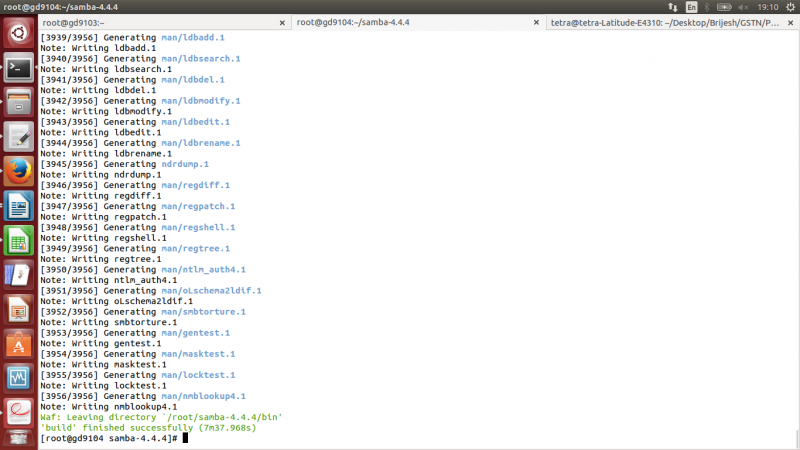Screen dimensions: 800x450
Task: Close the root@gd9104:~/samba-4.4.4 tab
Action: [x=536, y=22]
